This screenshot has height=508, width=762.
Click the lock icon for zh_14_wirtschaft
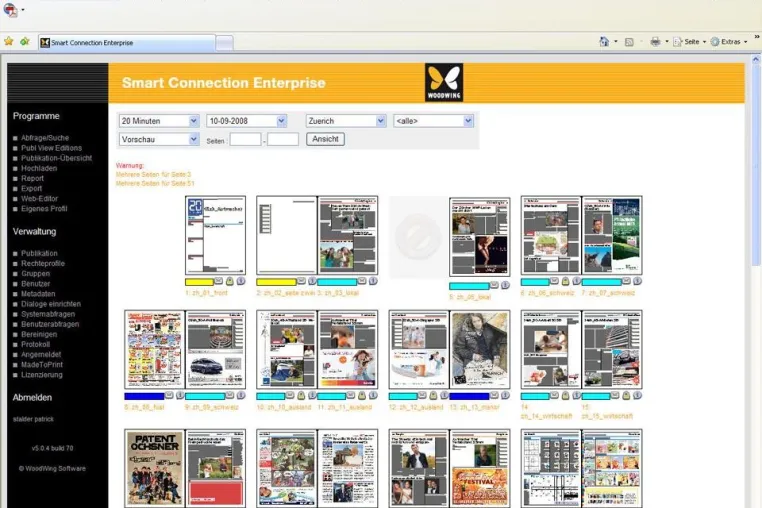pyautogui.click(x=565, y=395)
